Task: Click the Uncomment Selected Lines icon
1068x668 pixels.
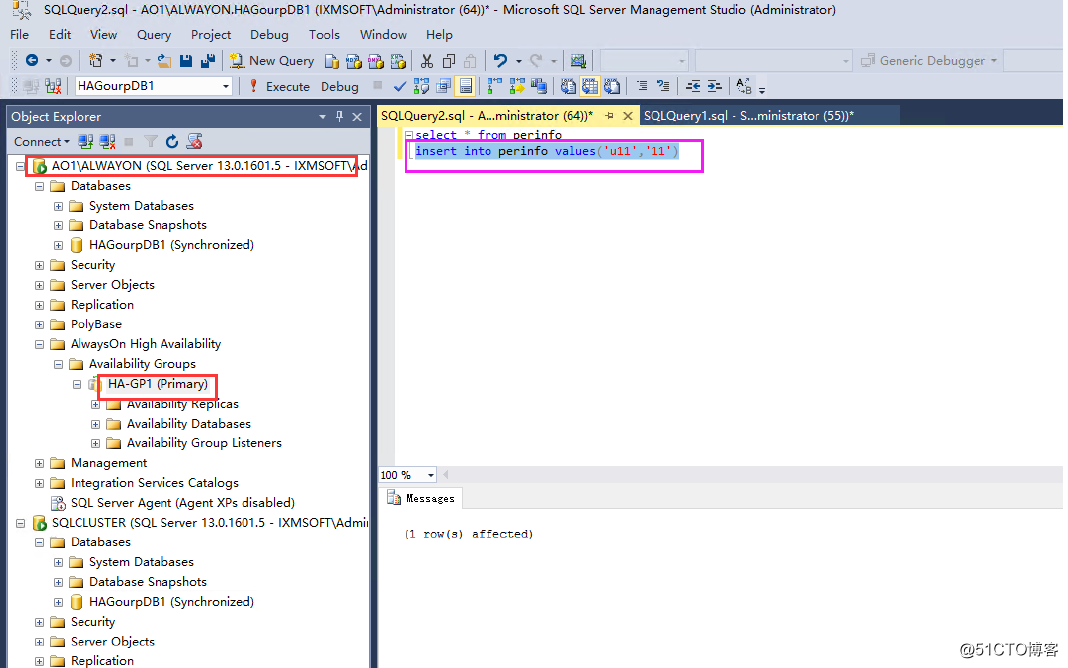Action: tap(663, 86)
